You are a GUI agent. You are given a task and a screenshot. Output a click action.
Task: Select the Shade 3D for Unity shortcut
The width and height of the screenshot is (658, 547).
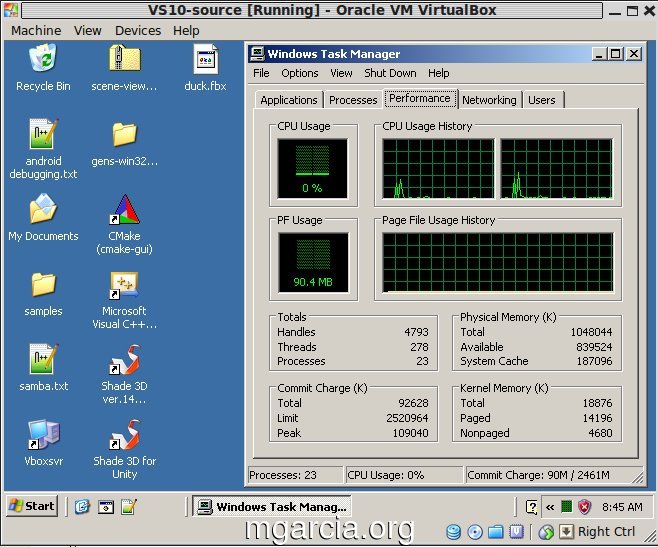coord(125,434)
